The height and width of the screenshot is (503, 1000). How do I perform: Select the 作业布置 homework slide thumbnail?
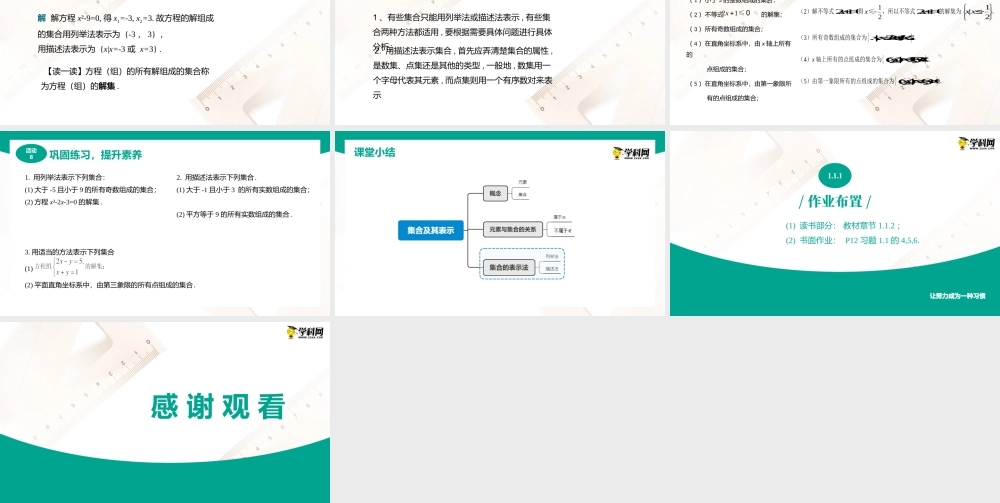tap(835, 223)
